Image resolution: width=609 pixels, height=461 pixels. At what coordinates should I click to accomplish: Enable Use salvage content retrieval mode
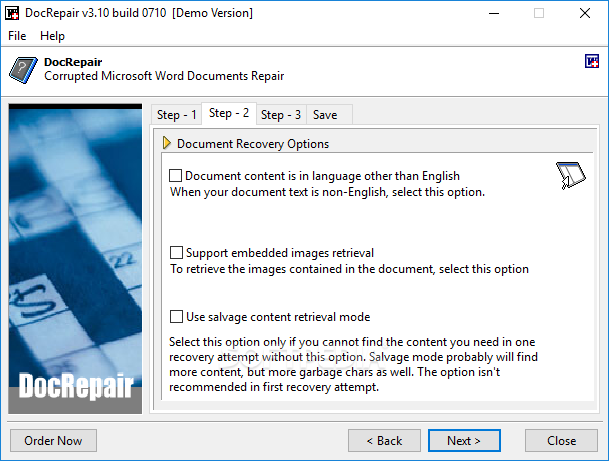coord(176,317)
